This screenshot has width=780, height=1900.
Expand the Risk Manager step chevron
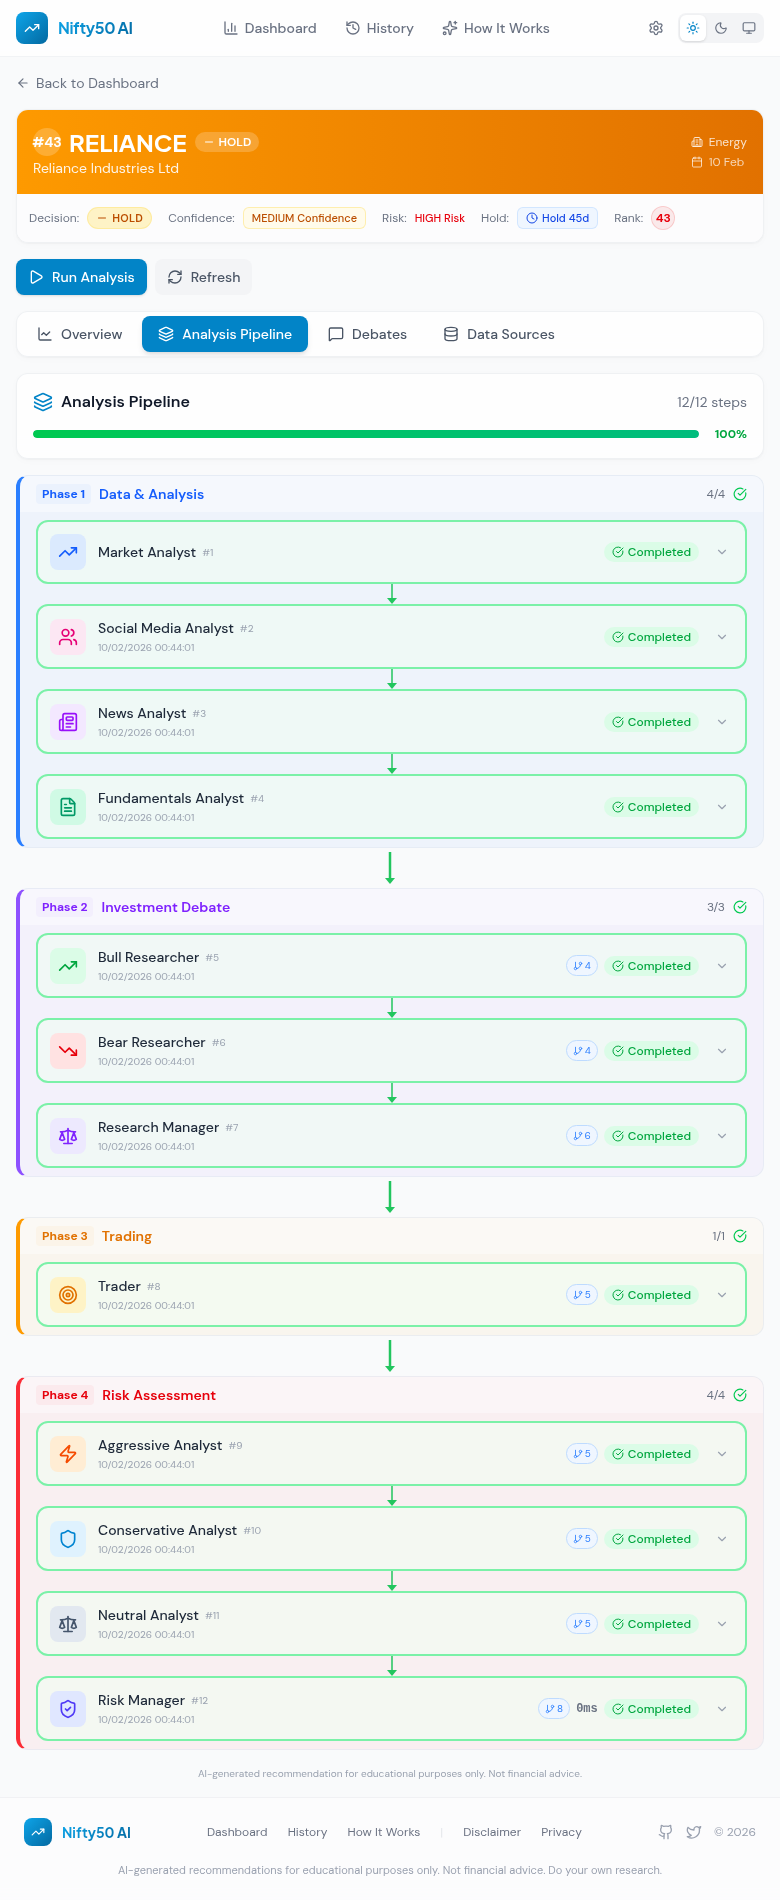tap(722, 1709)
